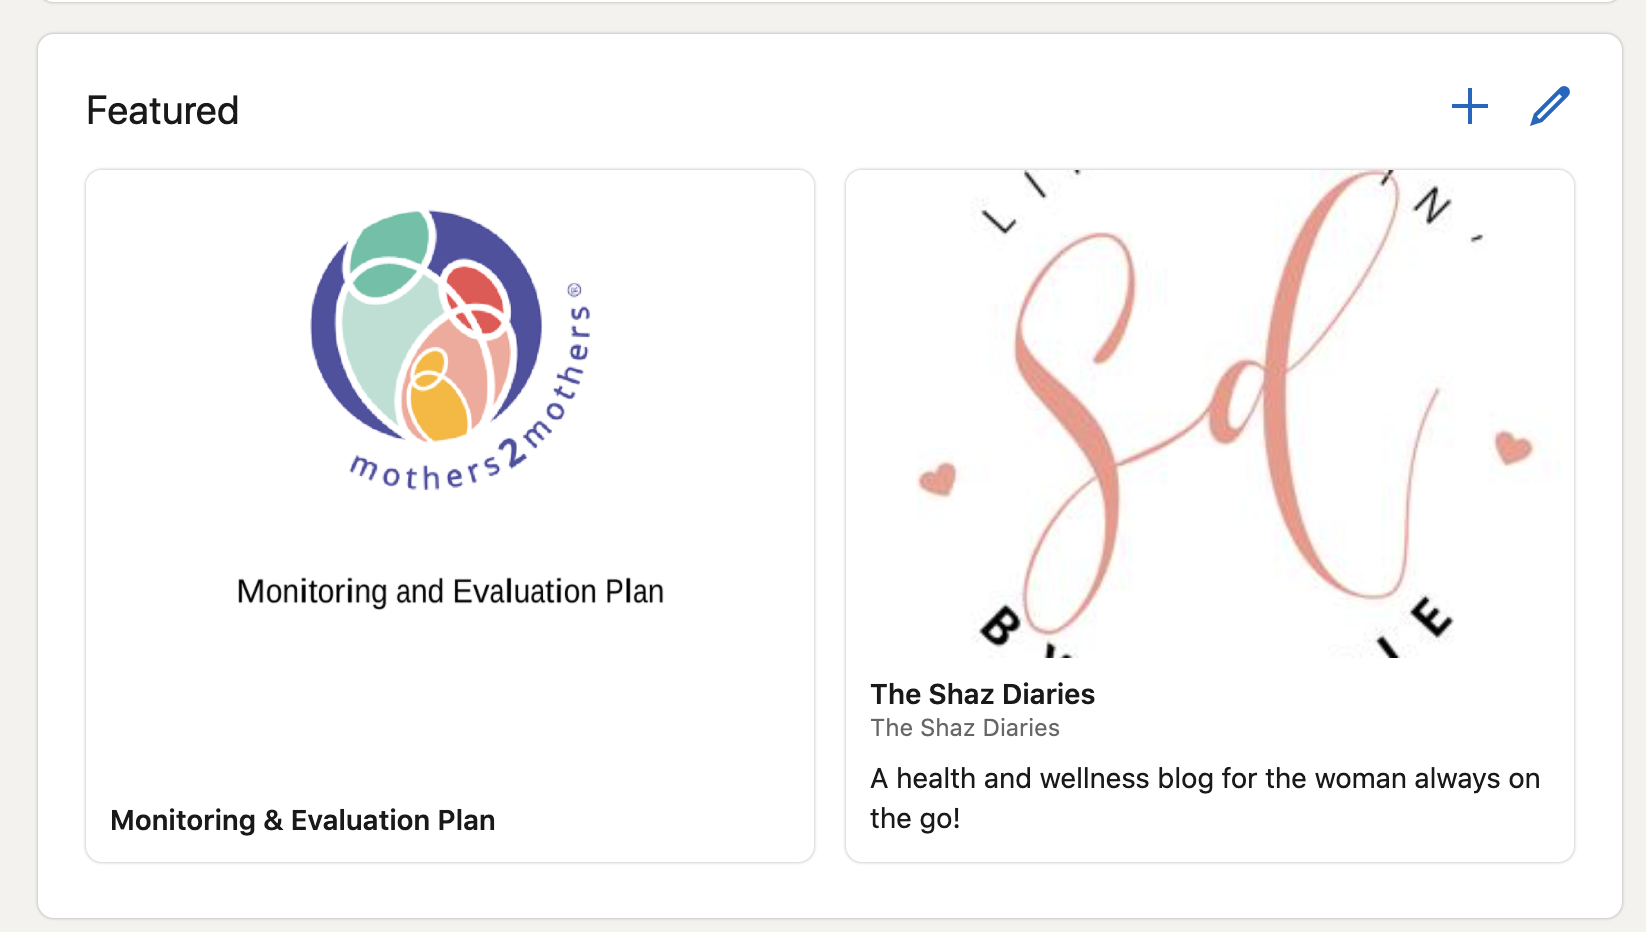Click the 'health and wellness blog' description text
This screenshot has width=1646, height=932.
pos(1205,798)
